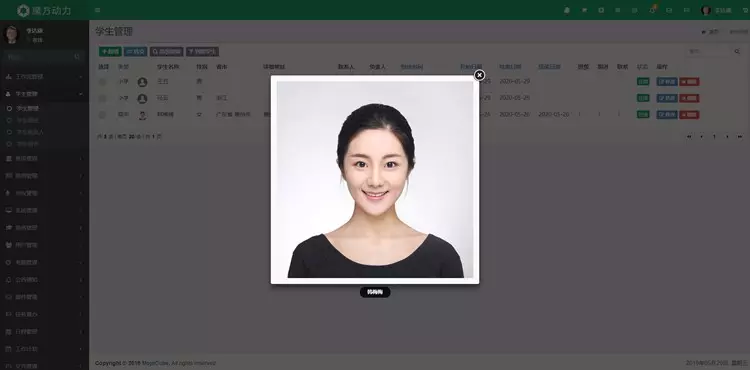The height and width of the screenshot is (370, 750).
Task: Click green status badge in first row
Action: [x=643, y=82]
